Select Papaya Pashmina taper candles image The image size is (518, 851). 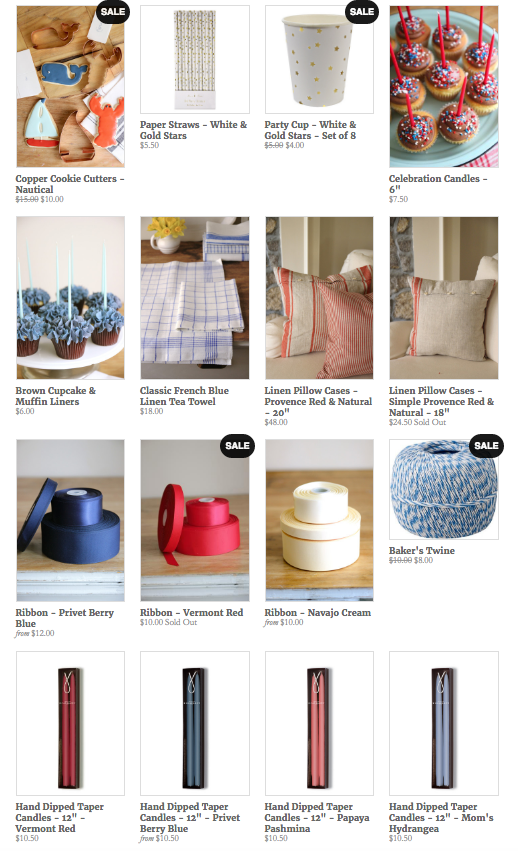(319, 723)
